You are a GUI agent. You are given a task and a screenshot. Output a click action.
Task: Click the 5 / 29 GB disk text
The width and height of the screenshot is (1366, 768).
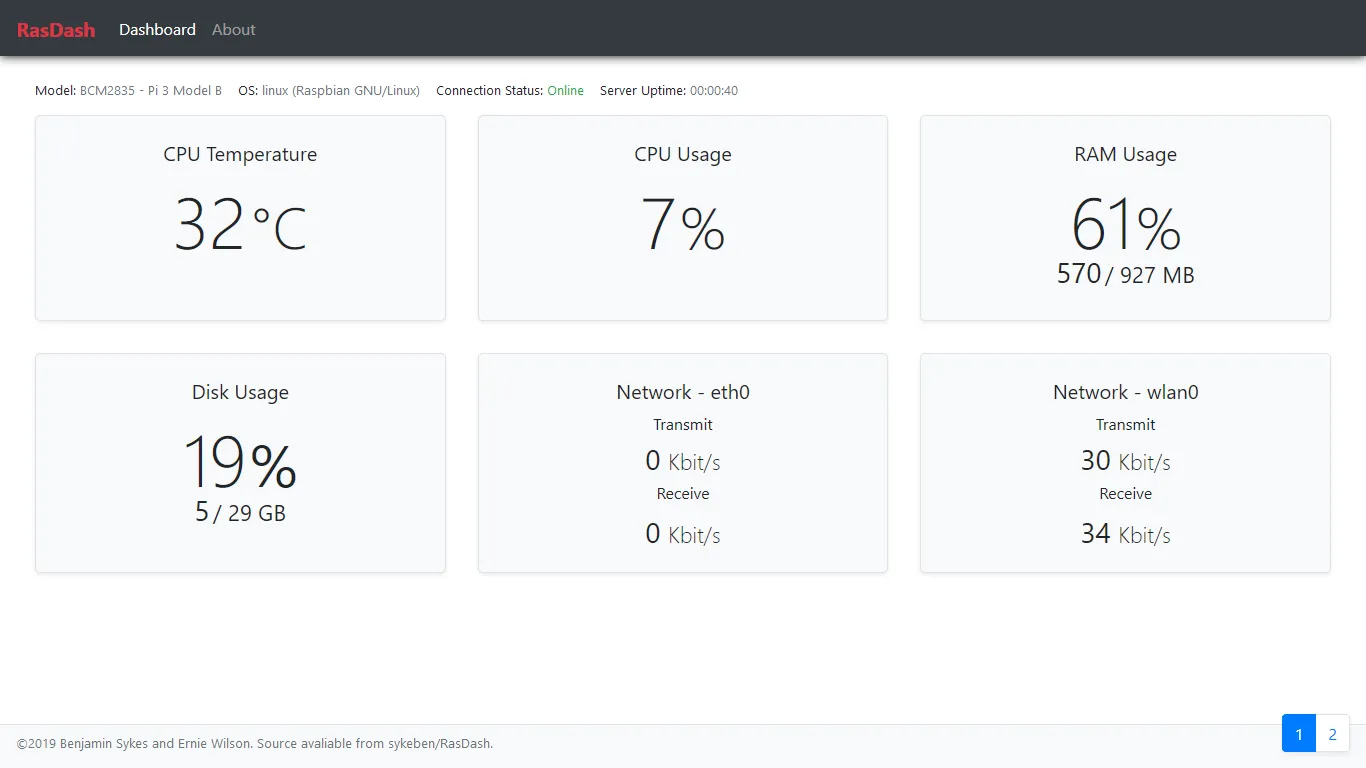click(240, 512)
